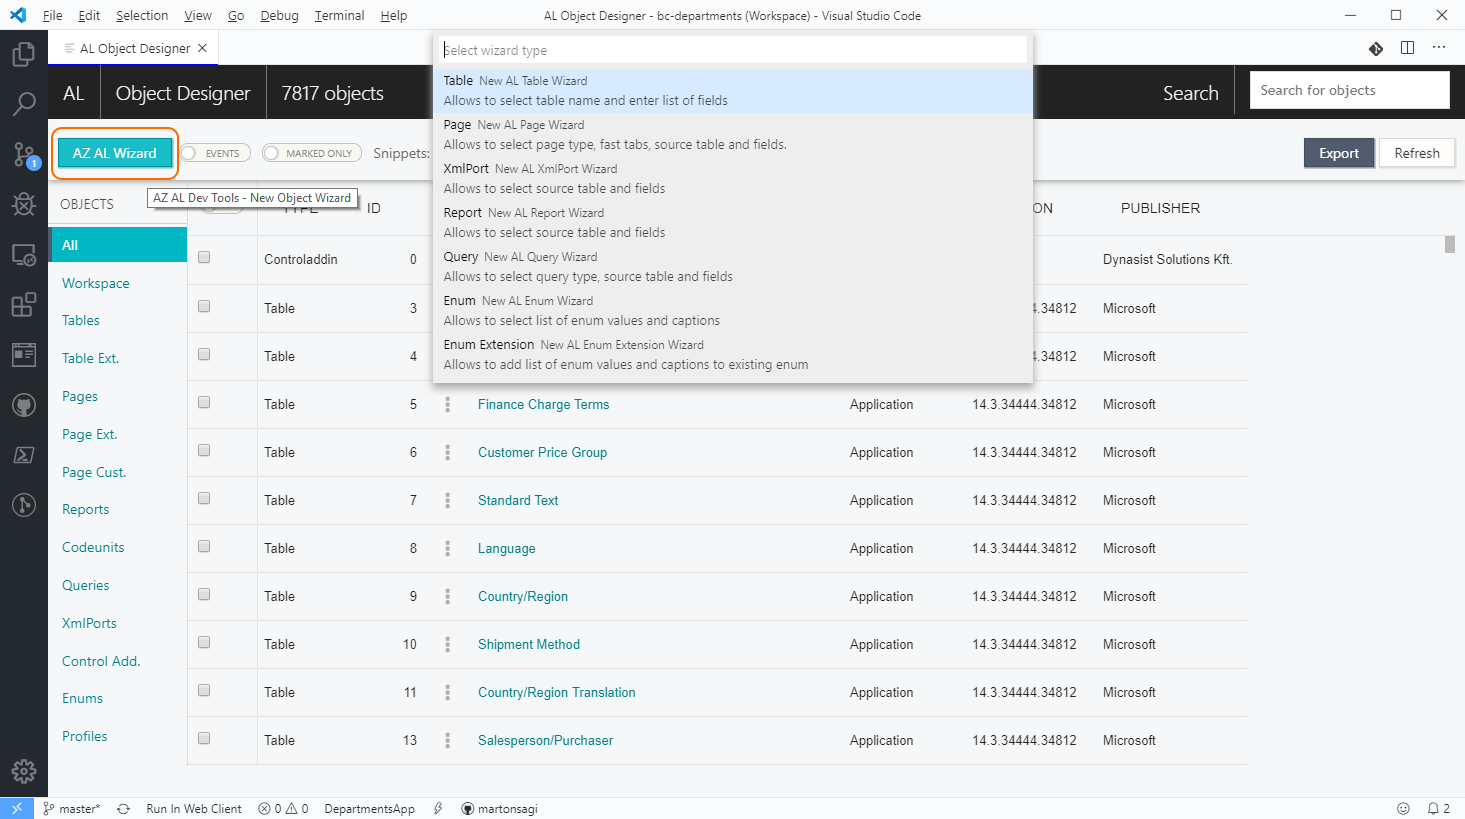Click the Export button

point(1339,153)
